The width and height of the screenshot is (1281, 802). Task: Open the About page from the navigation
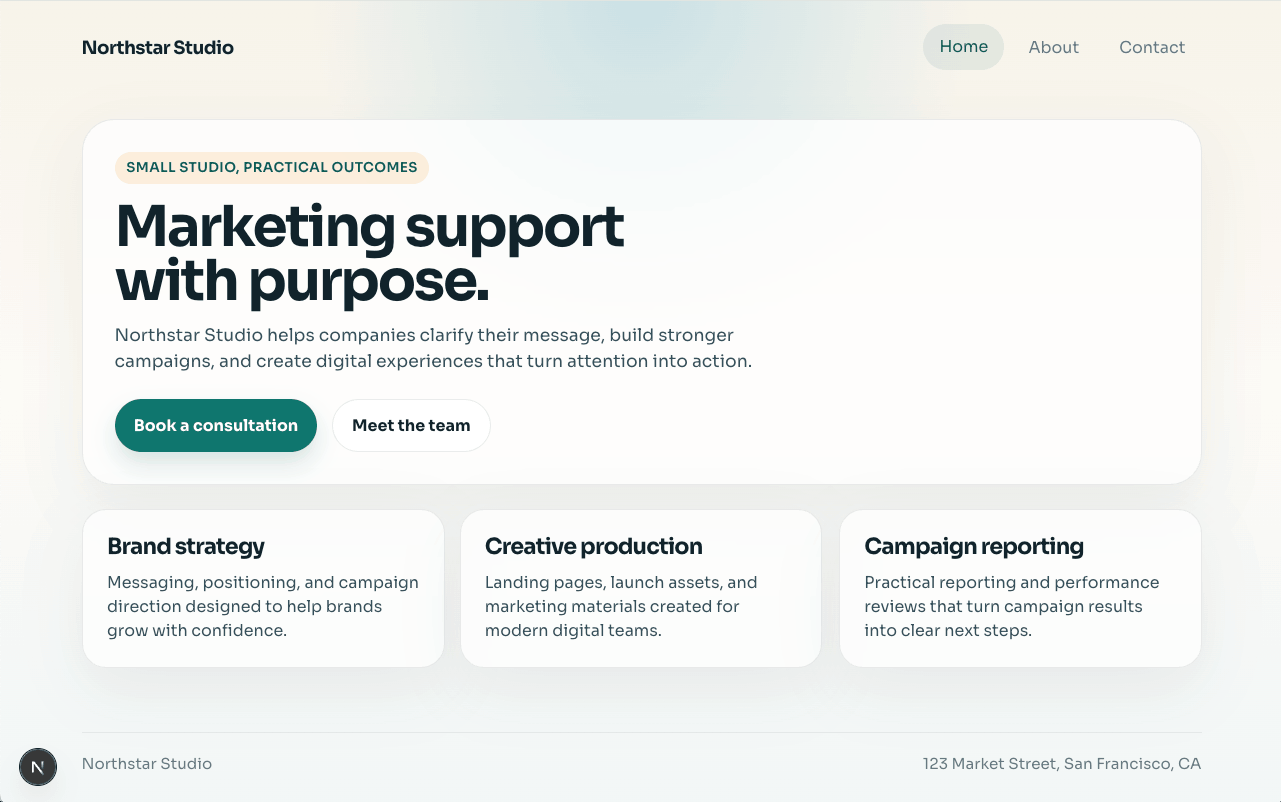[1053, 46]
